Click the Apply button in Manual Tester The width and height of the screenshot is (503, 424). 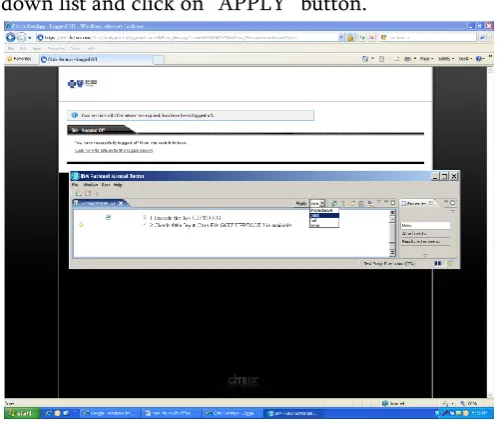pyautogui.click(x=301, y=203)
